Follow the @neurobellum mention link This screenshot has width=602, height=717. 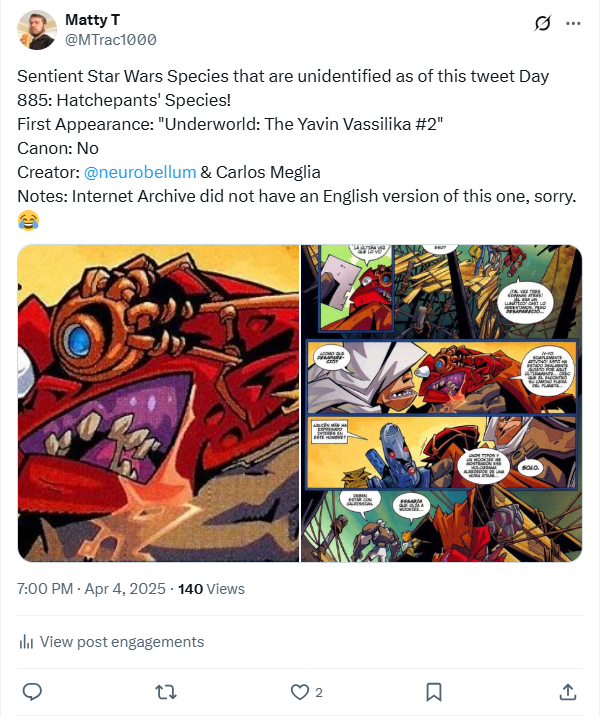pos(140,172)
